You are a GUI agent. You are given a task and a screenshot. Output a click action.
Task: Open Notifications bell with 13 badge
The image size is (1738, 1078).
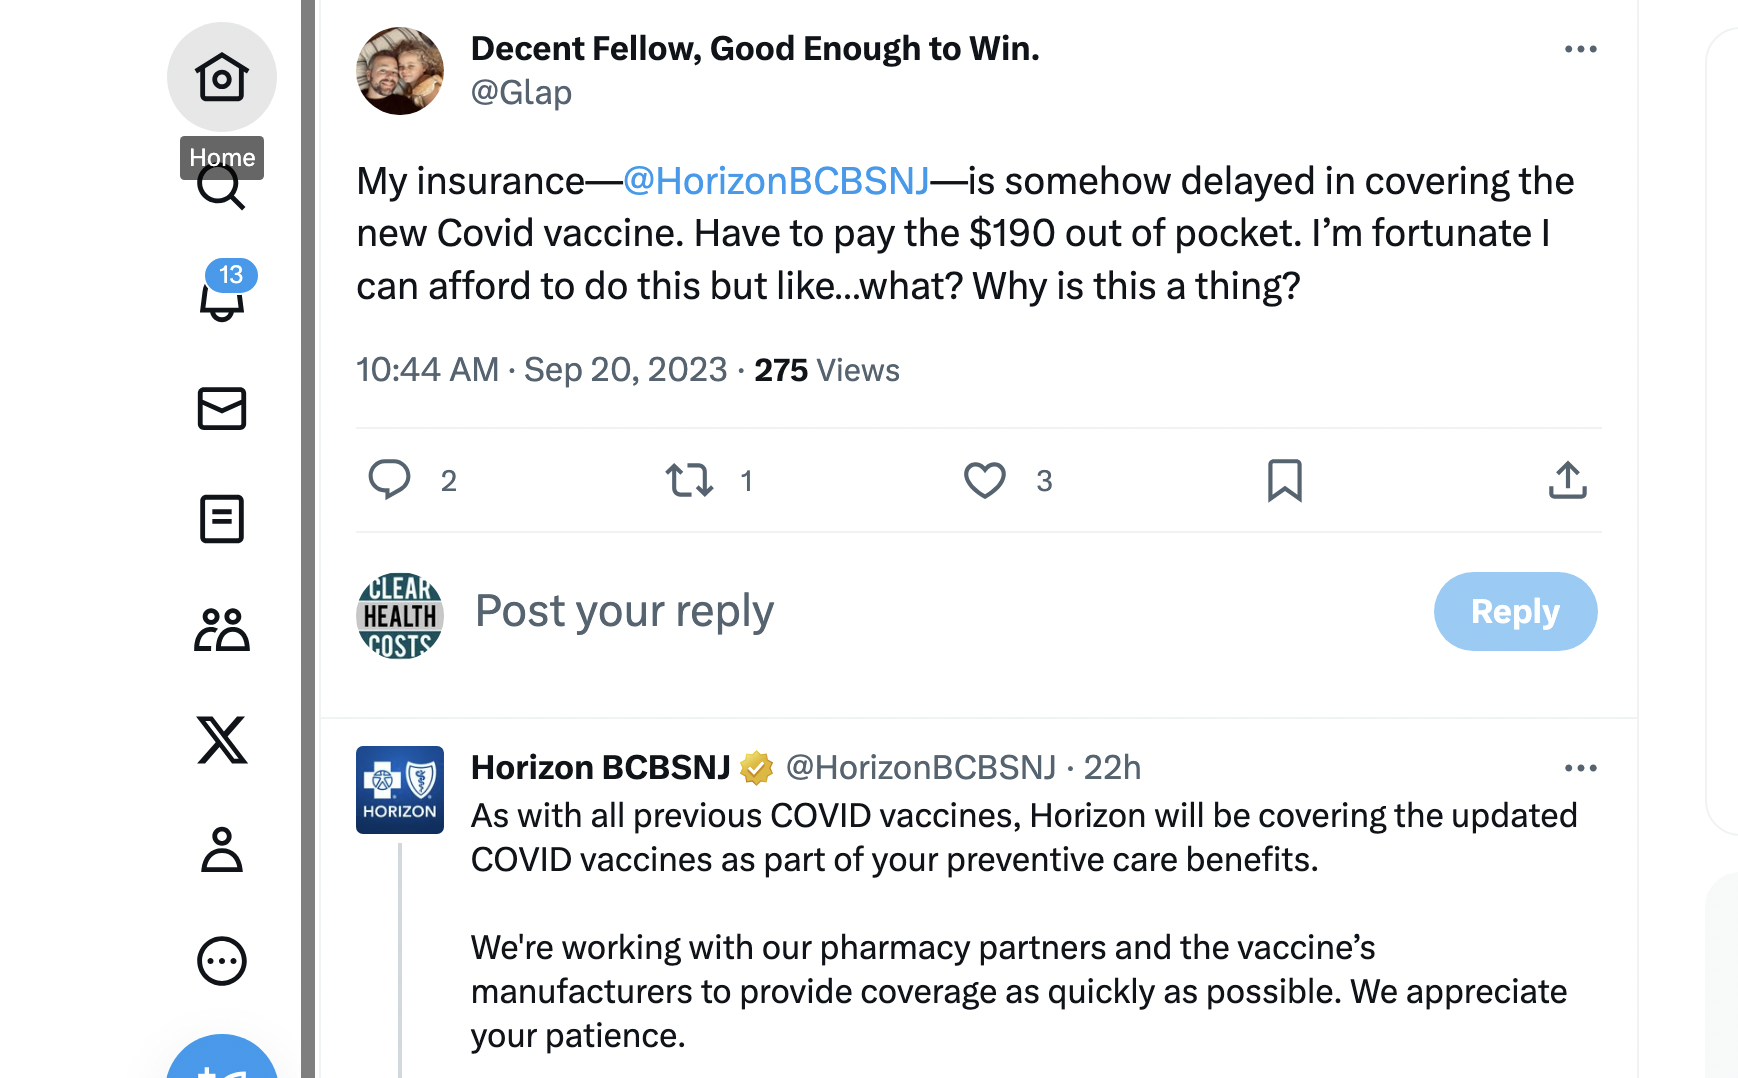click(x=222, y=297)
